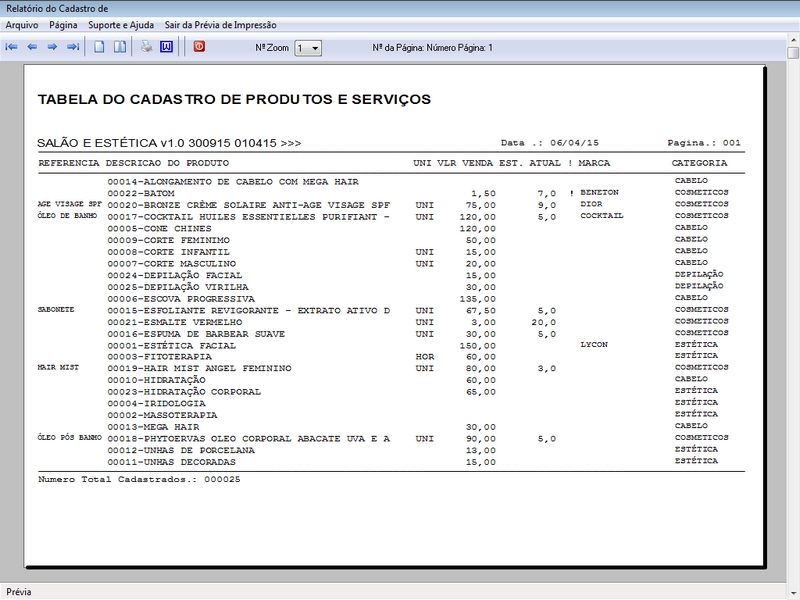Click the 00001-ESTÉTICA FACIAL row
This screenshot has width=800, height=600.
171,345
